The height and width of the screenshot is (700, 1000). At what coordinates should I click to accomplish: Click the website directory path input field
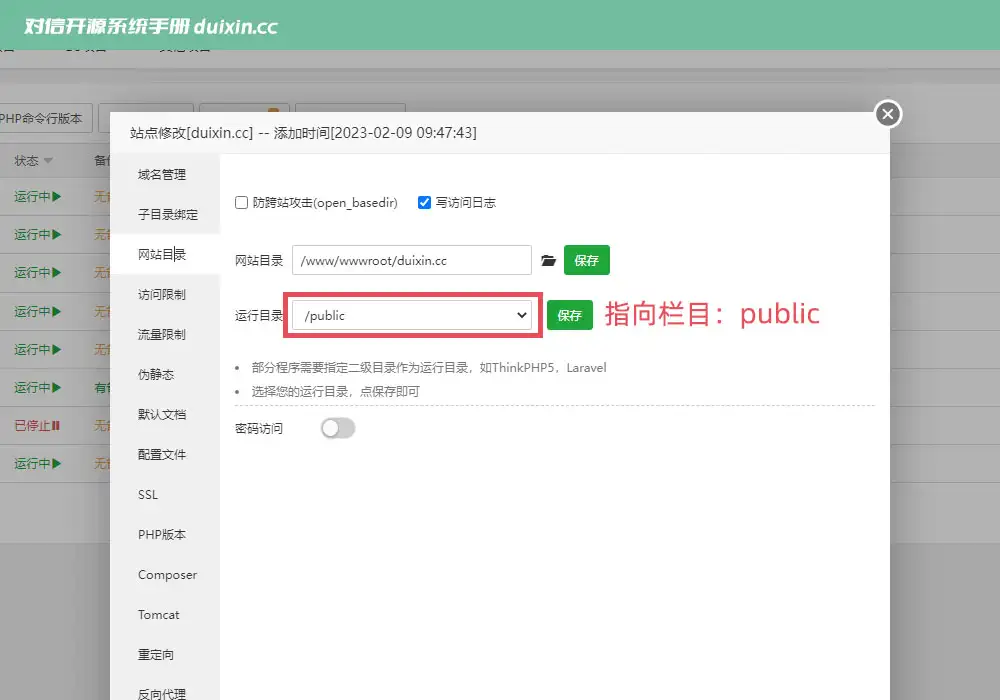[411, 260]
